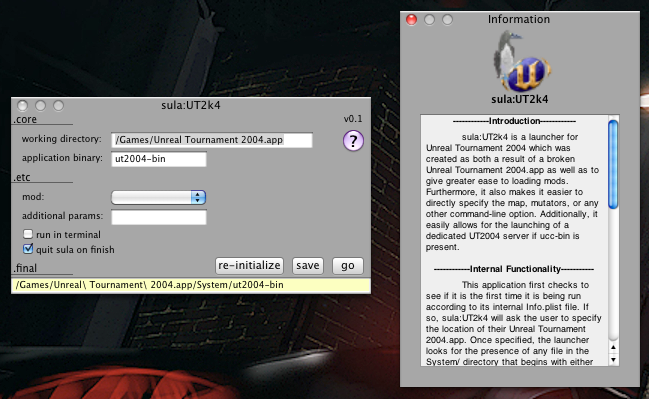Click the save button
This screenshot has width=649, height=399.
pos(308,265)
